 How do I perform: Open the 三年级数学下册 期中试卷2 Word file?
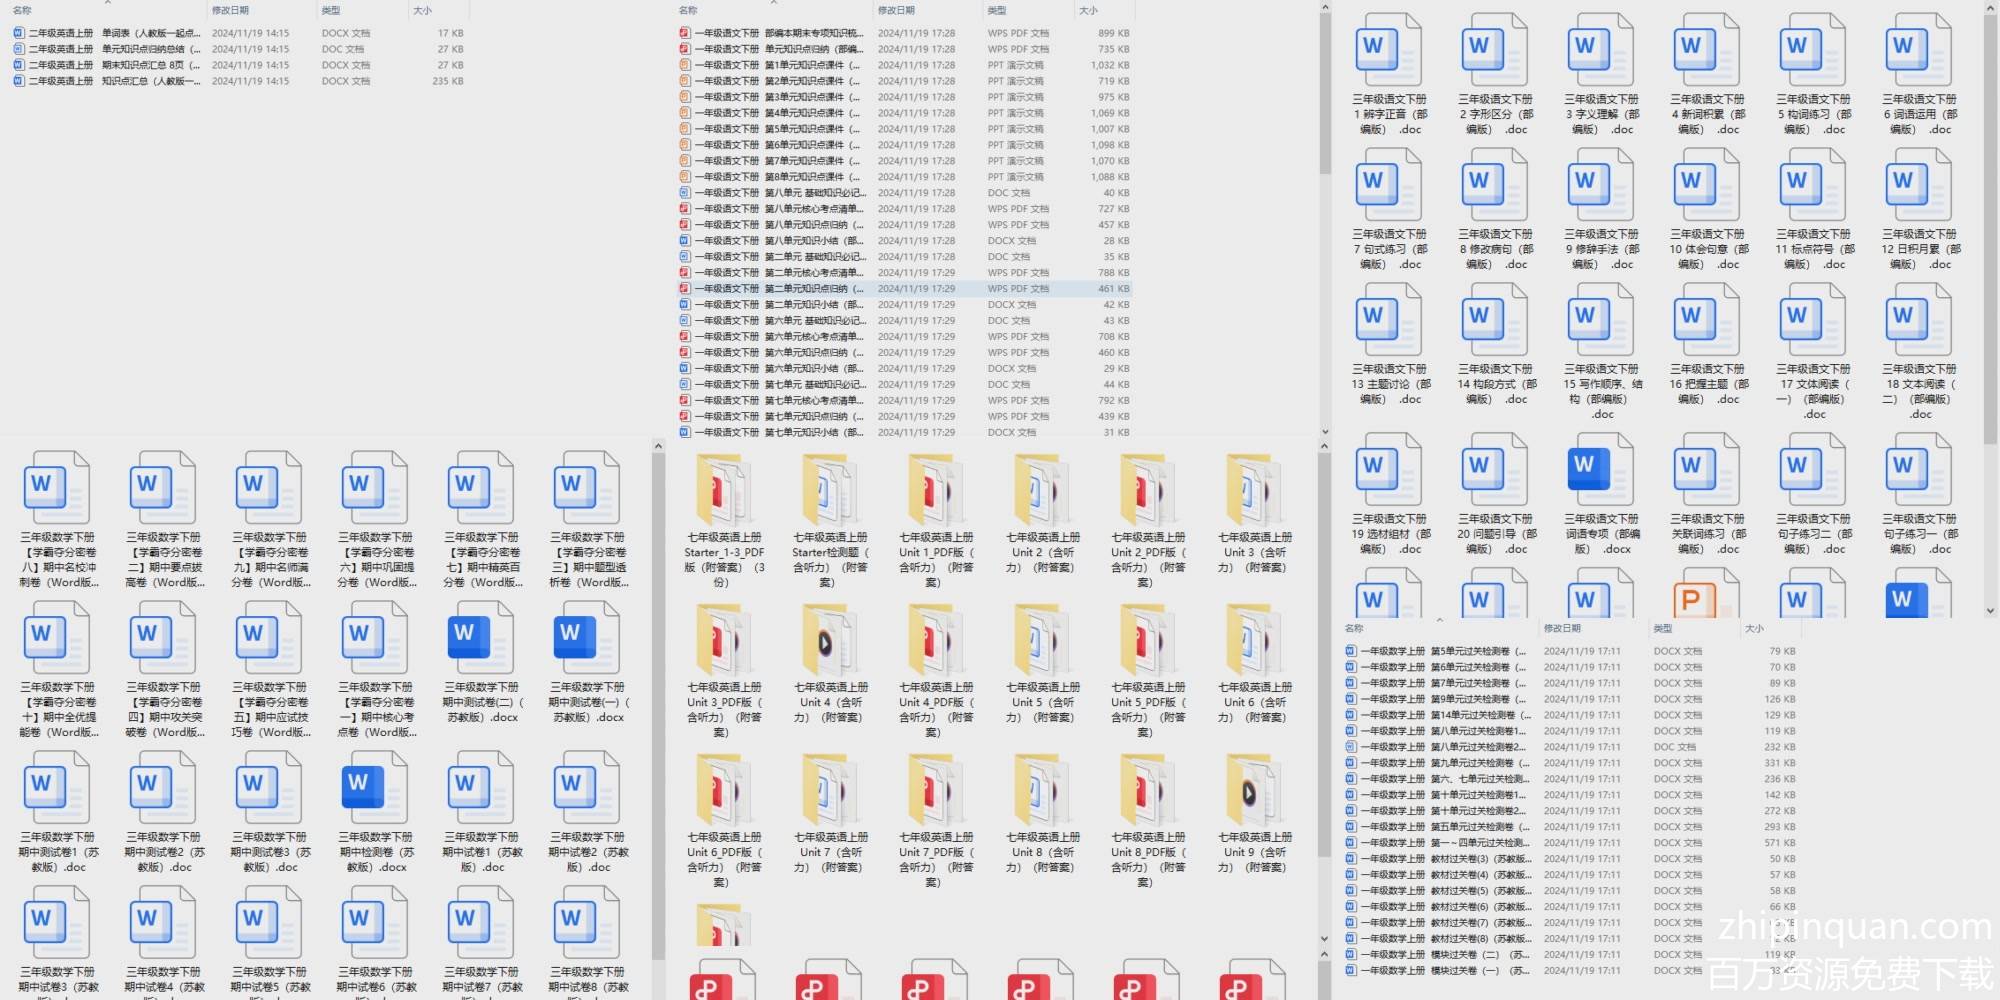tap(586, 788)
